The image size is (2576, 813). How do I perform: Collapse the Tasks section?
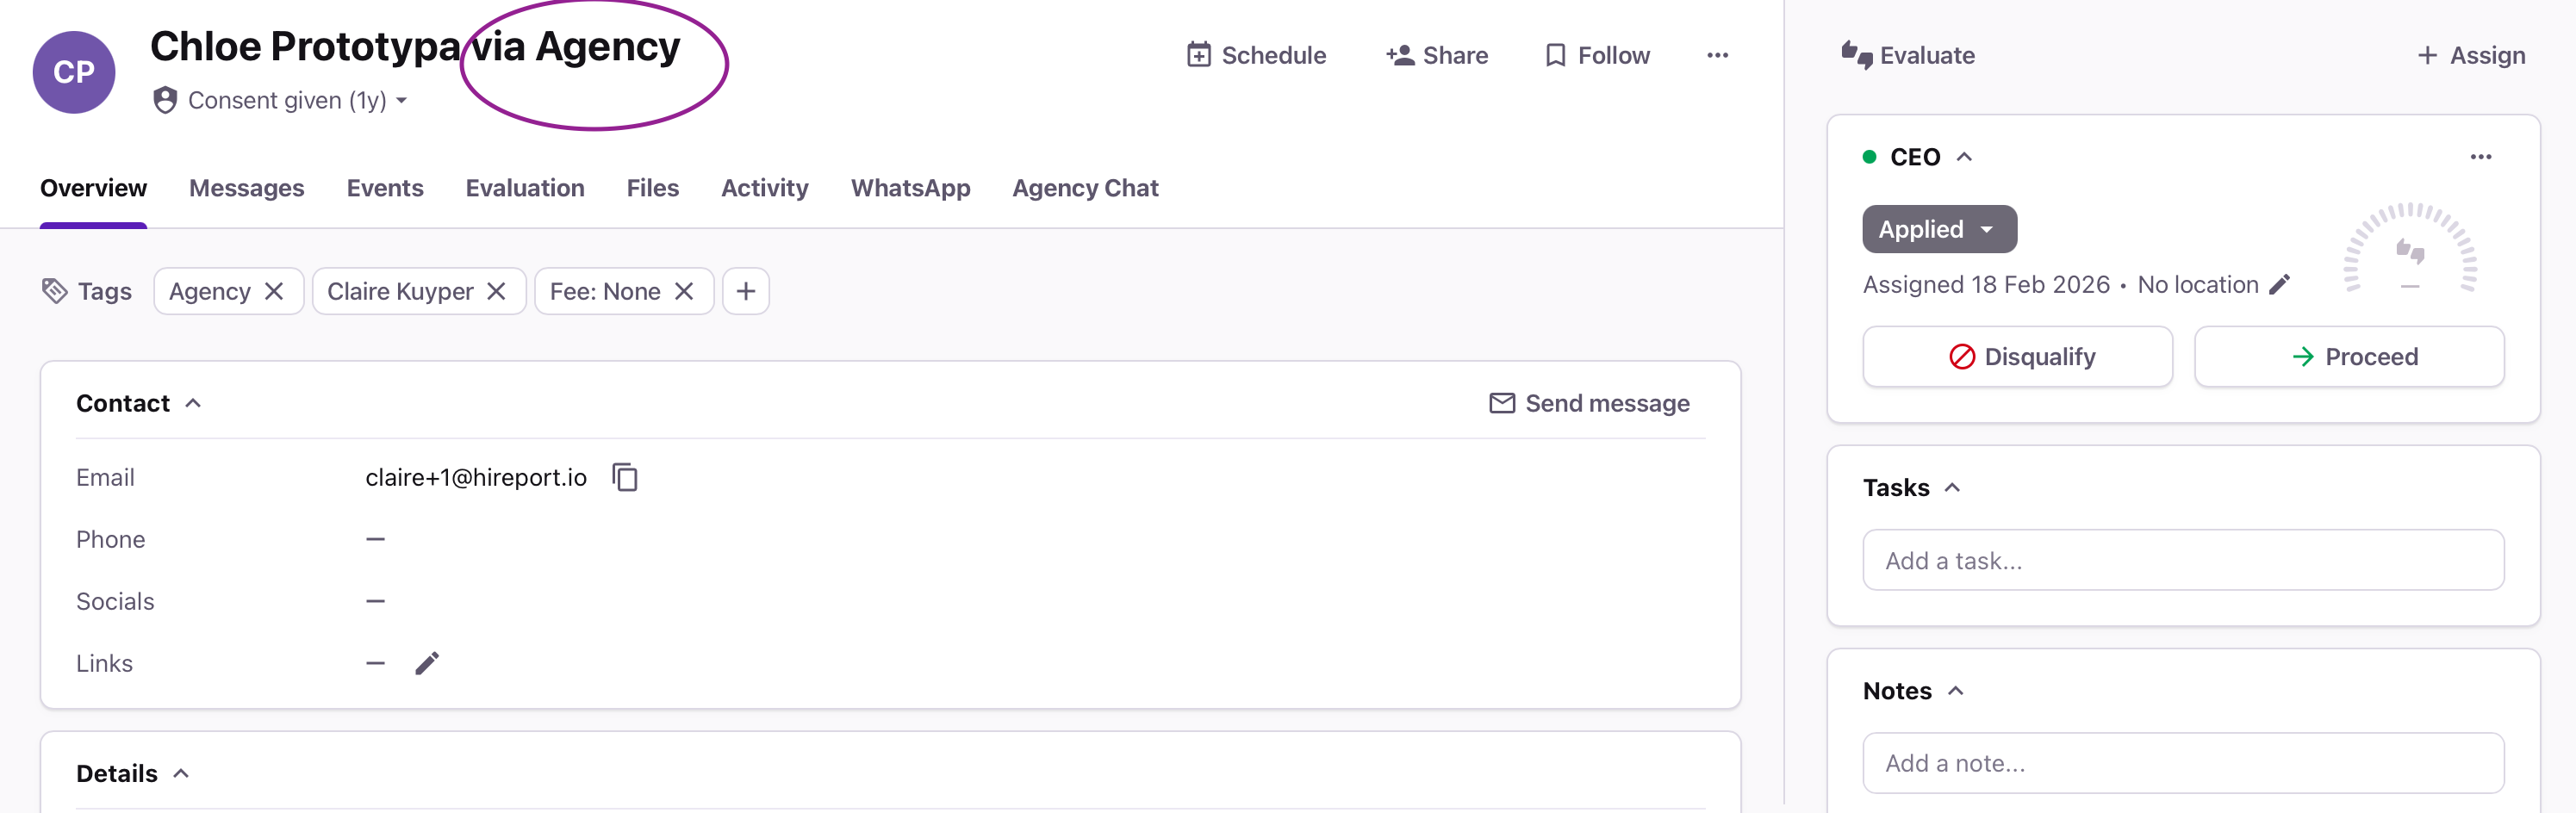[1951, 487]
